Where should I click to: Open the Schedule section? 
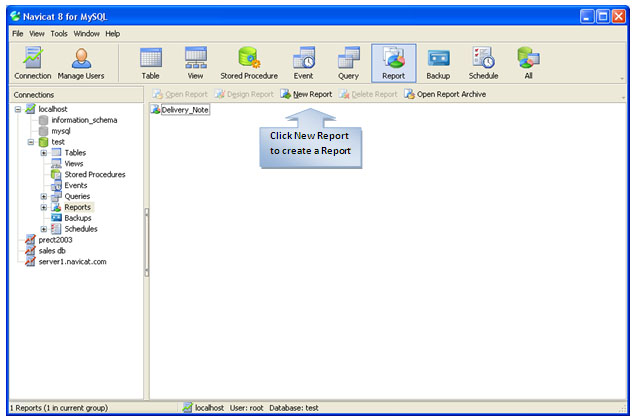tap(483, 63)
